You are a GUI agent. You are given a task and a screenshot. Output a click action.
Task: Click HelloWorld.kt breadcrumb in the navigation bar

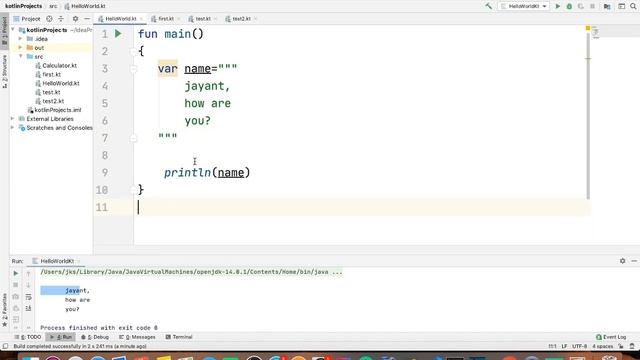pyautogui.click(x=85, y=6)
